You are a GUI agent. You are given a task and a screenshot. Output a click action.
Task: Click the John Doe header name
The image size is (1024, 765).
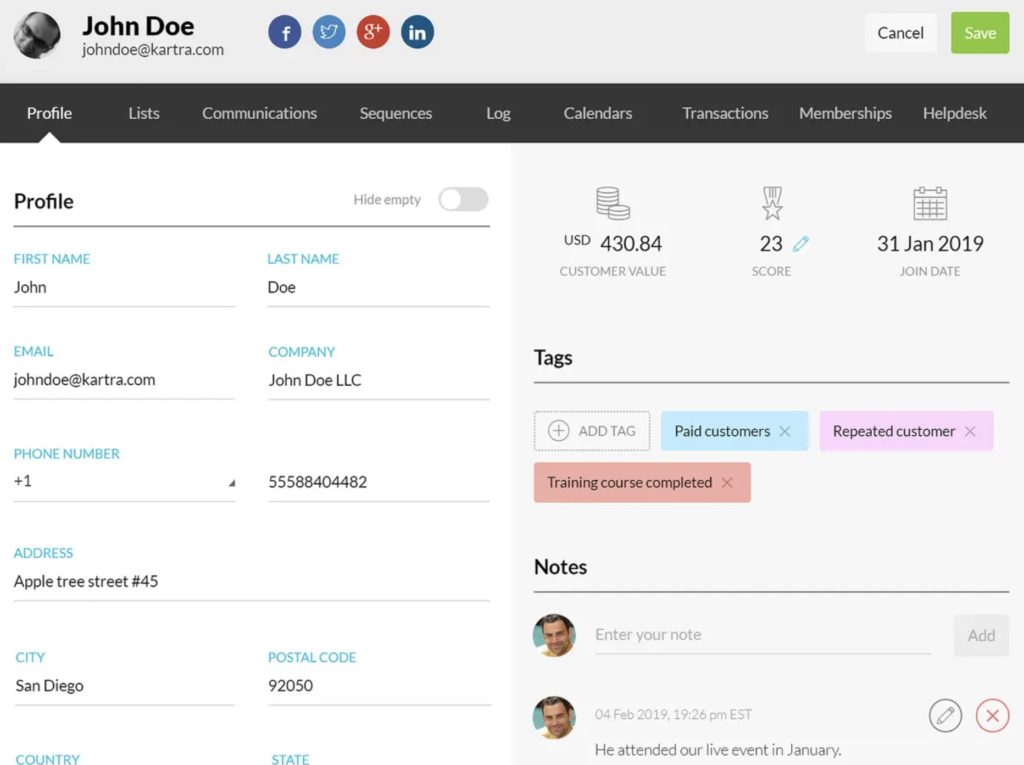pos(138,26)
